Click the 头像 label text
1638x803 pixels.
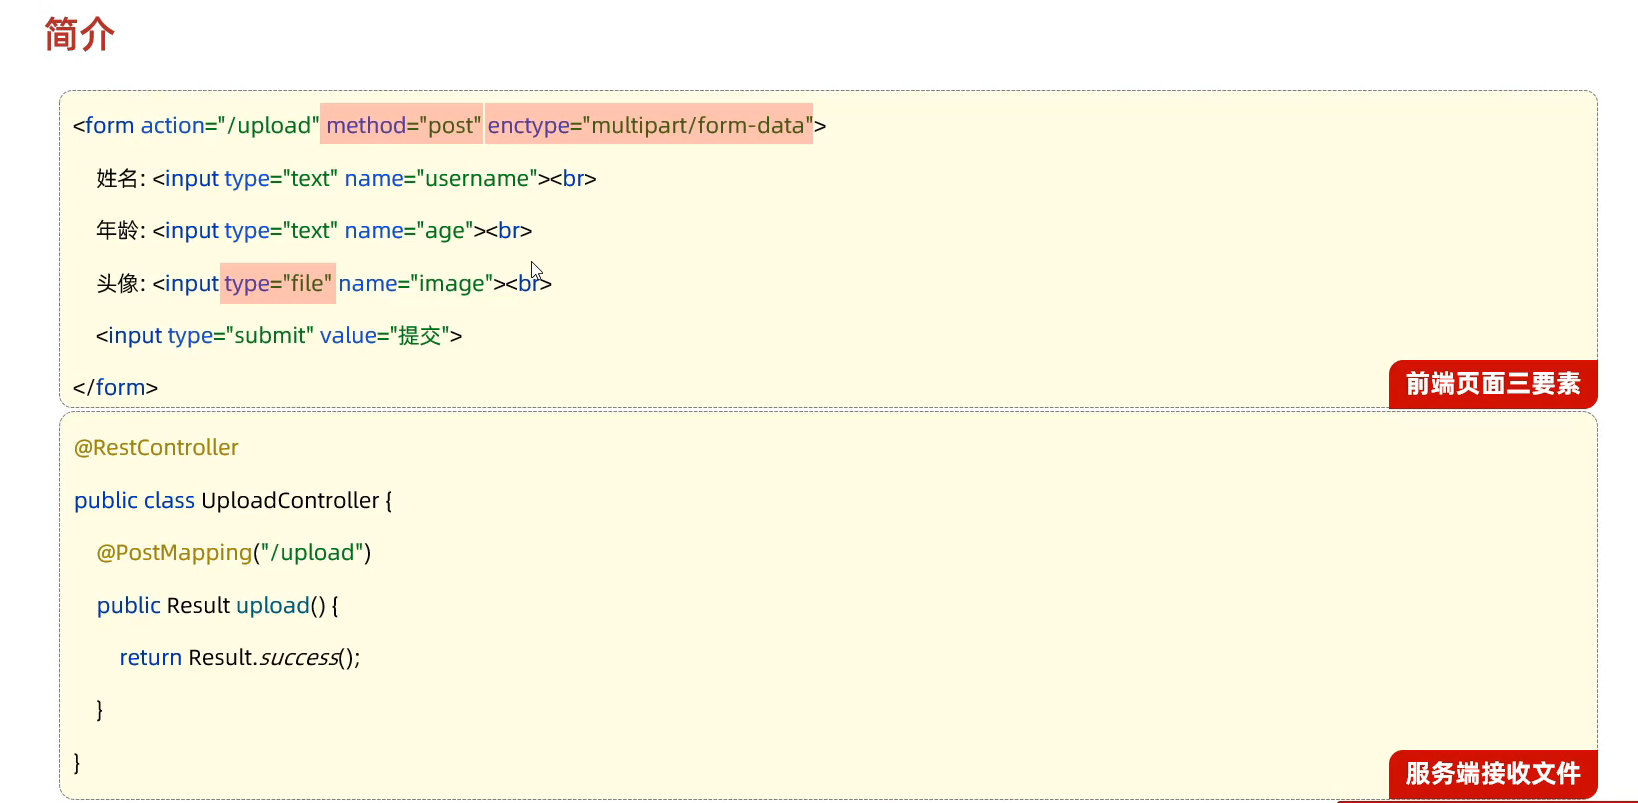click(118, 284)
